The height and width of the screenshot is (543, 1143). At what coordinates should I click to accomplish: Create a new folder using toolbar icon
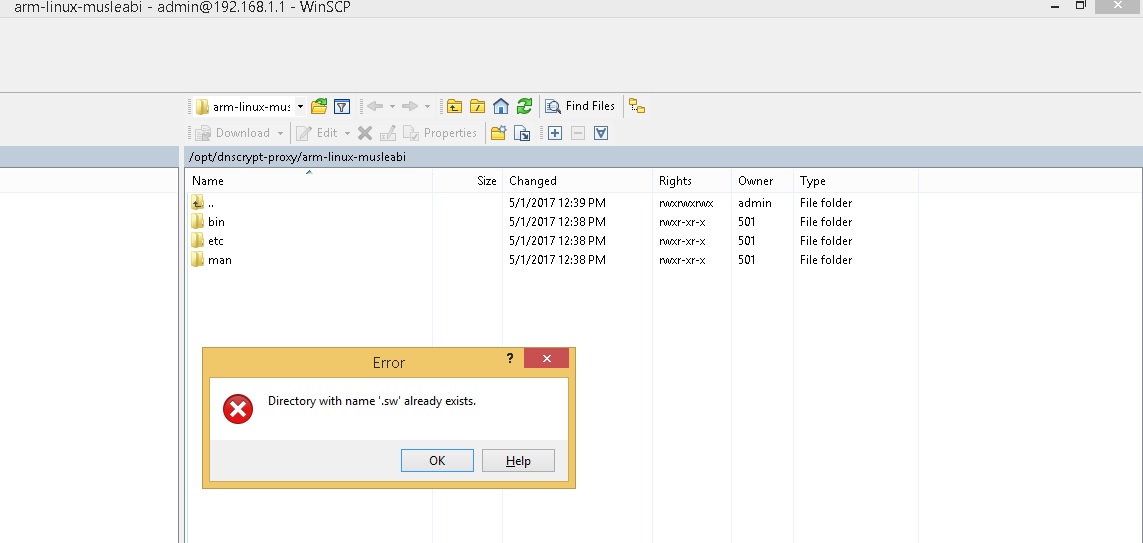(x=498, y=133)
